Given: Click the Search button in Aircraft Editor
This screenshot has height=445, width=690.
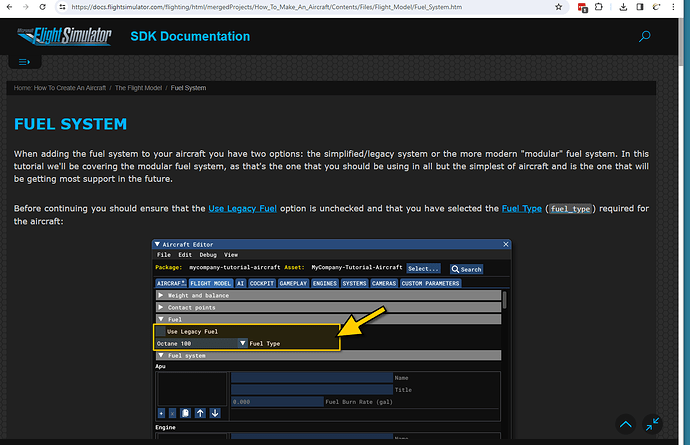Looking at the screenshot, I should (x=466, y=269).
